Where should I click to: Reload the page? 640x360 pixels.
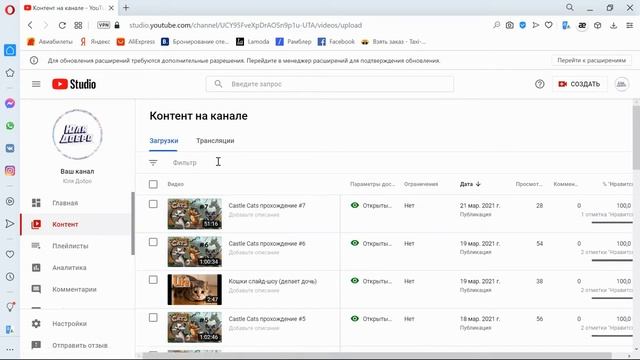tap(62, 25)
